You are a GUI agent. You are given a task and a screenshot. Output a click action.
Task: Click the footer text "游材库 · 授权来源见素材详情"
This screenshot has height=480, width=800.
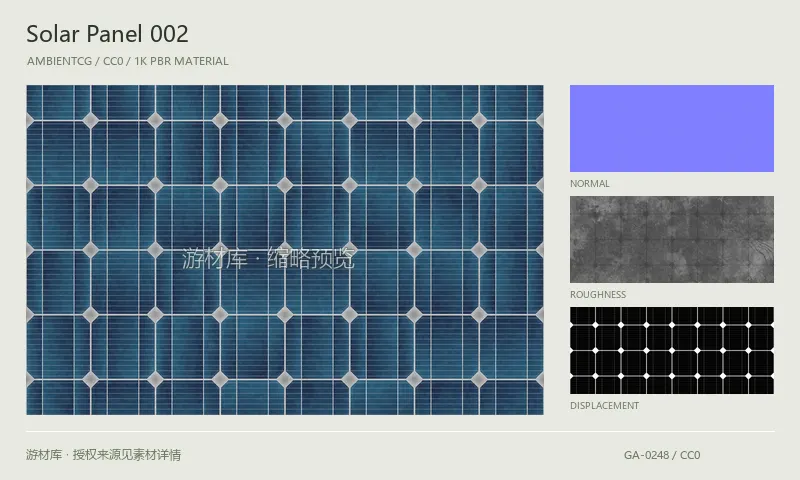[104, 454]
